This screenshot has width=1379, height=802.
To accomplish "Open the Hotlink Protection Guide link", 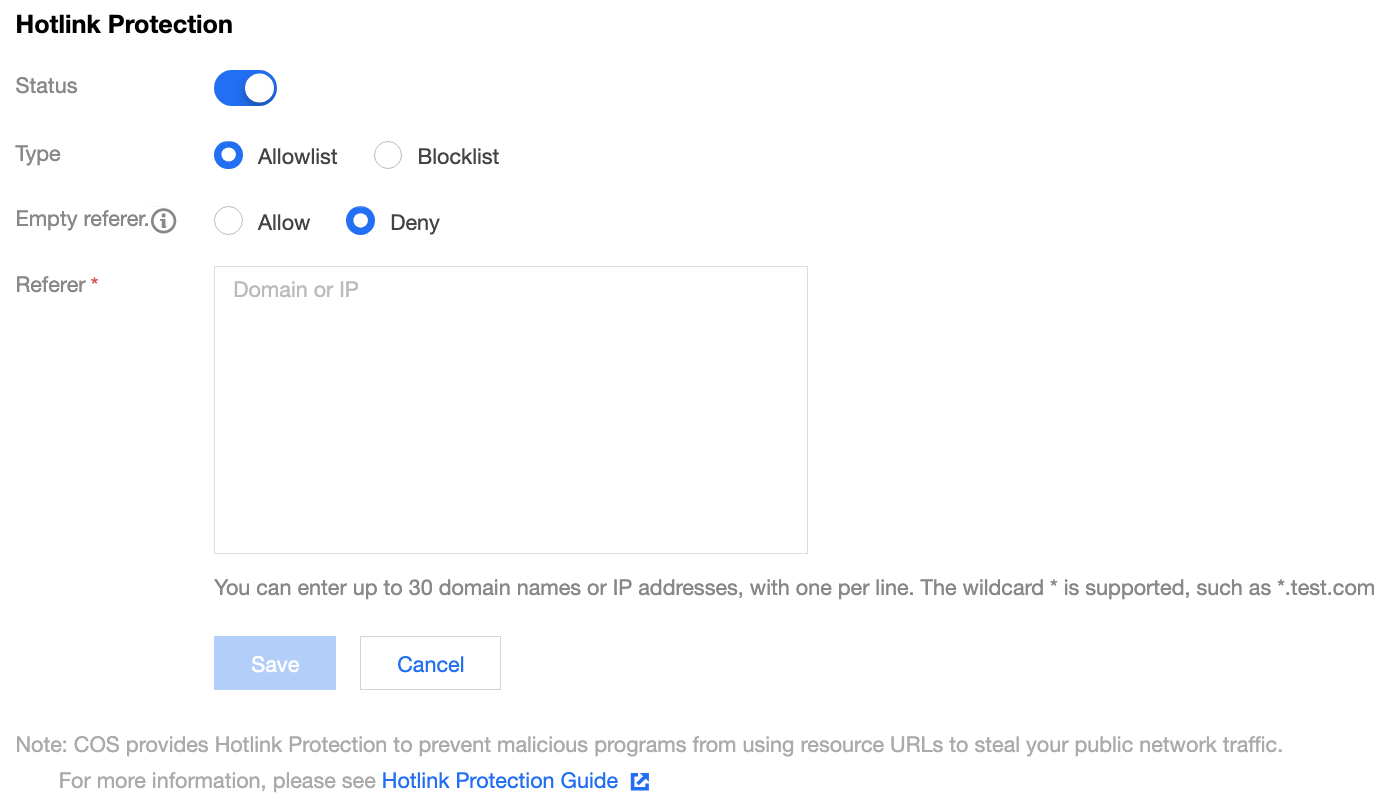I will 500,781.
